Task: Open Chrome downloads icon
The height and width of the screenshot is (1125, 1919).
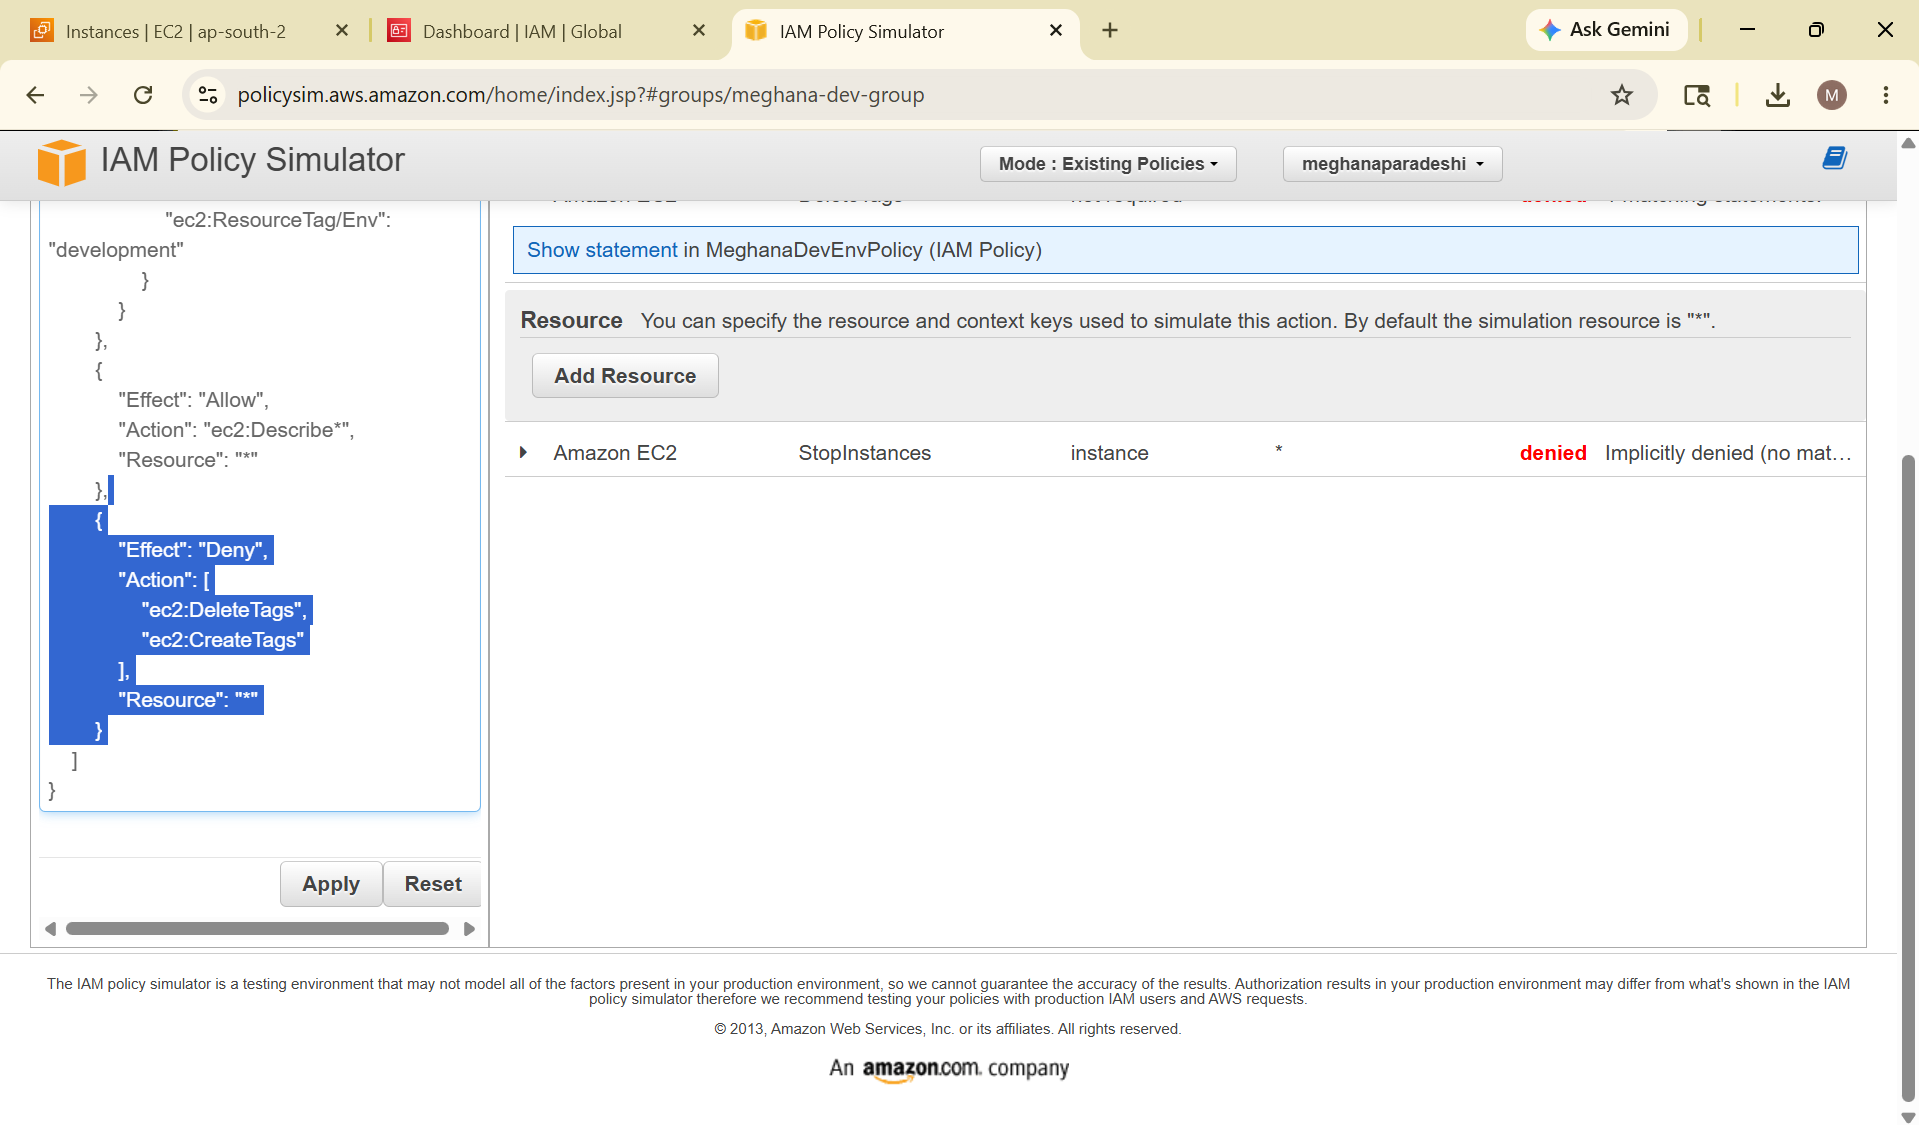Action: [x=1777, y=95]
